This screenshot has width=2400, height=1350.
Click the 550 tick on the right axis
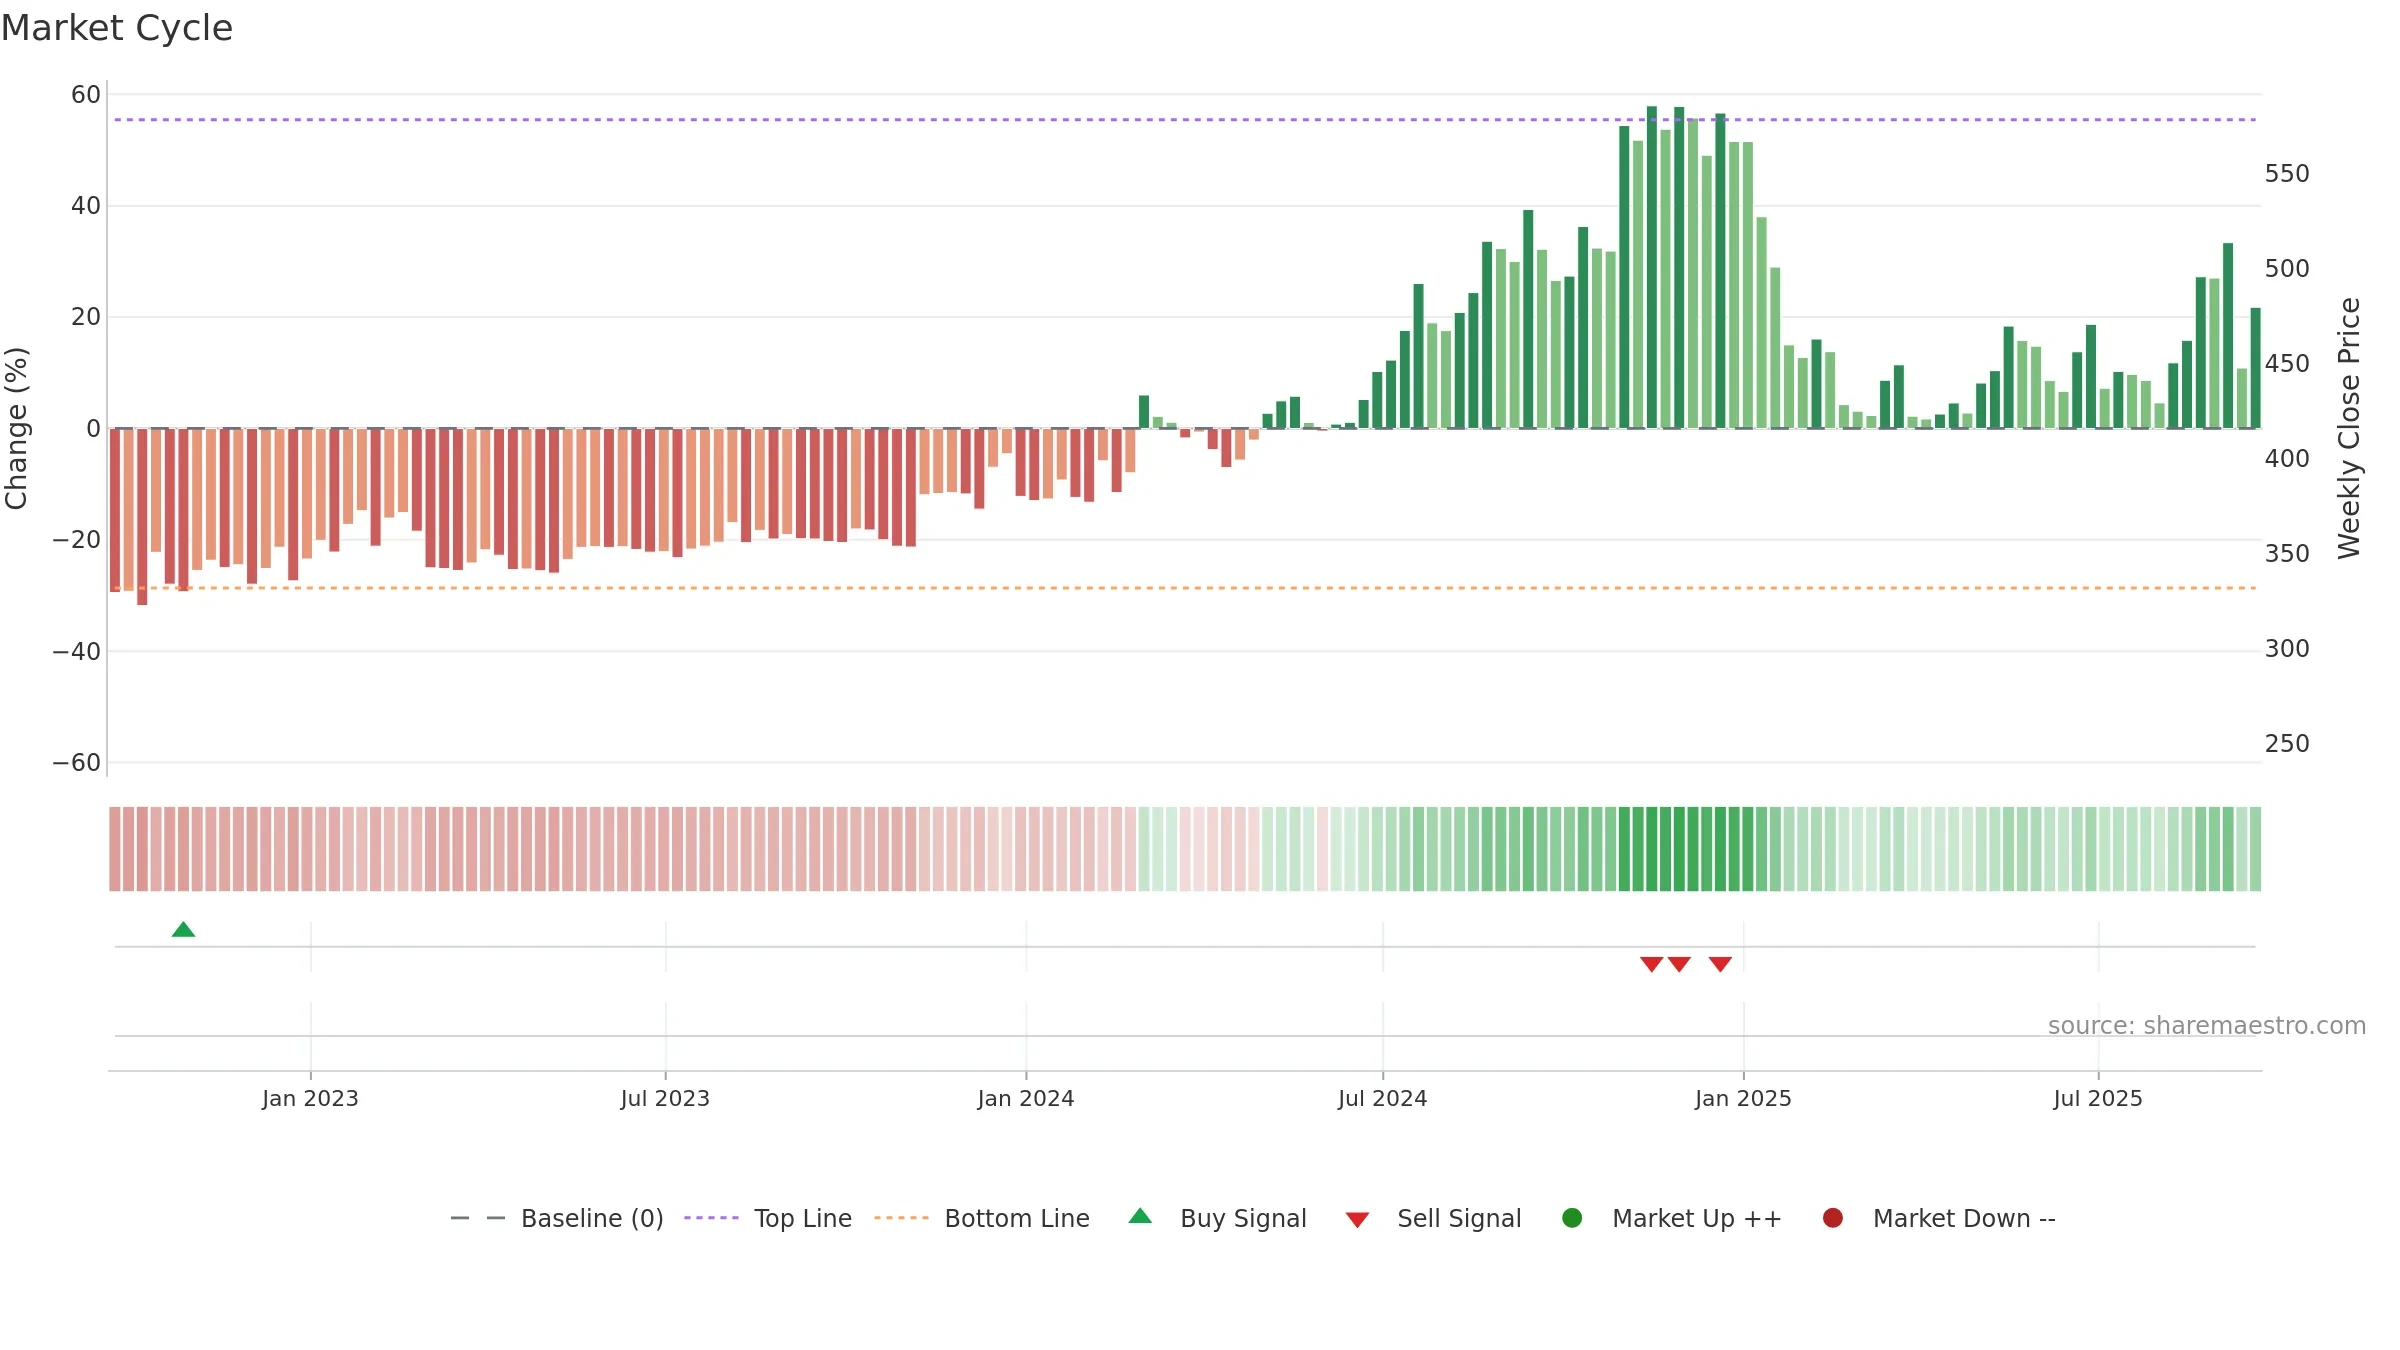click(2287, 174)
